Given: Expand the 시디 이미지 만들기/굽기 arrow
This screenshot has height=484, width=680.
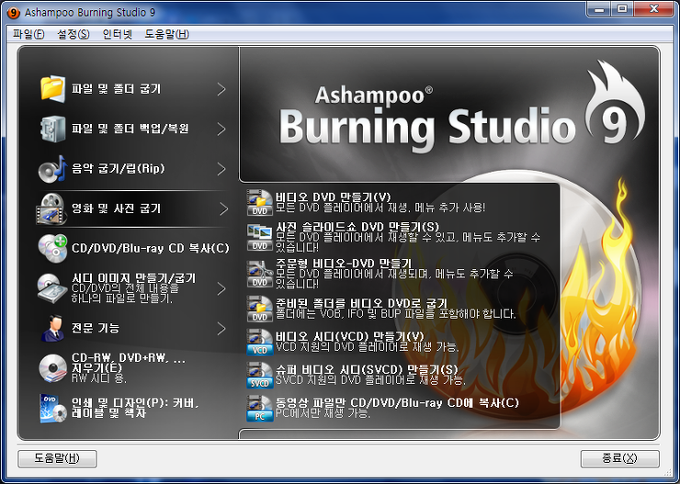Looking at the screenshot, I should tap(222, 288).
